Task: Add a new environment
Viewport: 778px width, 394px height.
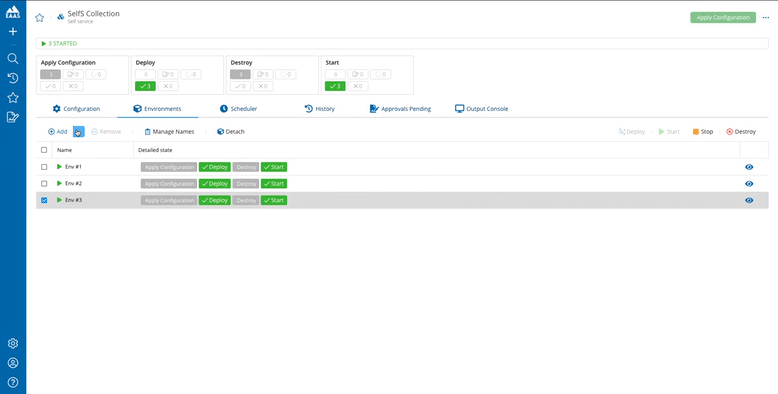Action: tap(58, 131)
